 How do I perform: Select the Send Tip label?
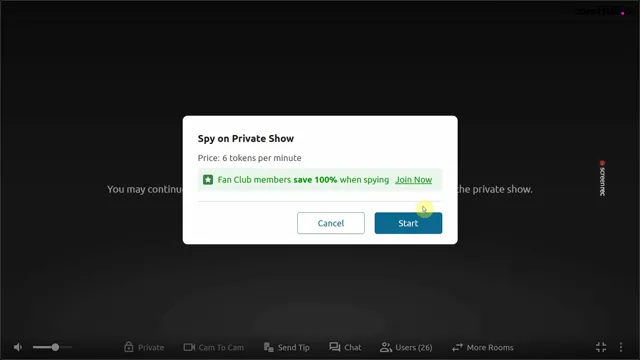point(293,347)
